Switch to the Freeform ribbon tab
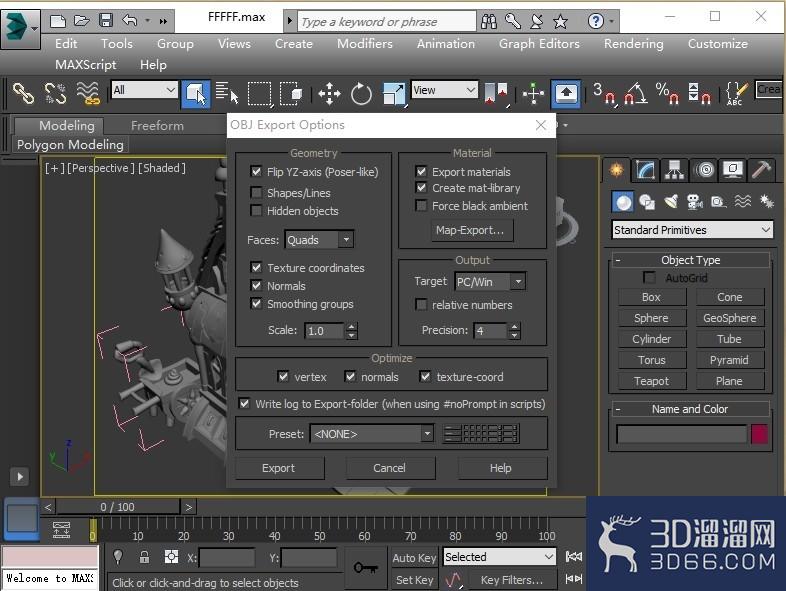 [x=157, y=126]
